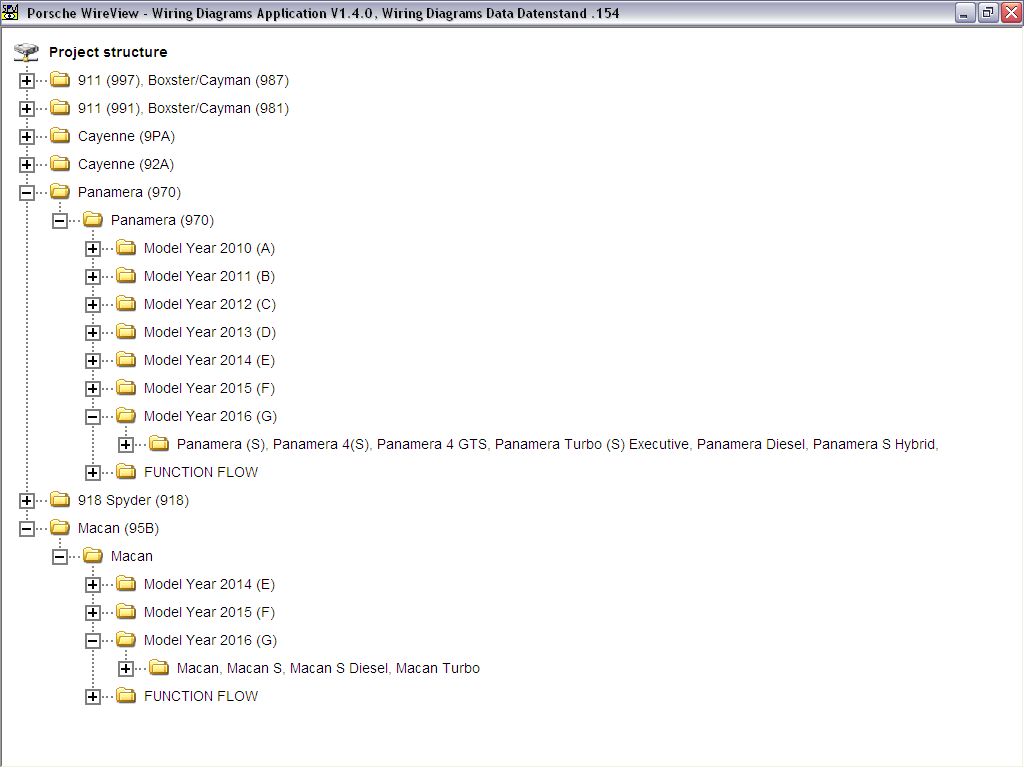Screen dimensions: 1024x768
Task: Click the Cayenne (92A) folder icon
Action: (60, 164)
